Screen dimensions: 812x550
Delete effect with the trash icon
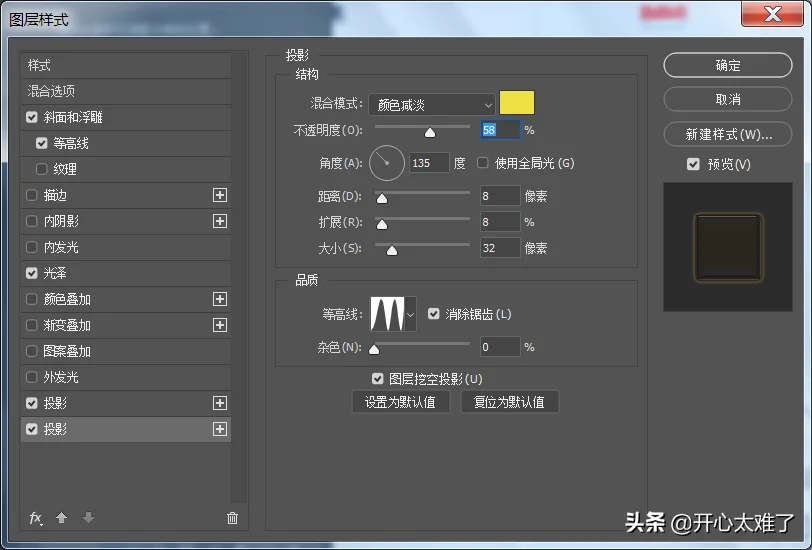point(233,518)
